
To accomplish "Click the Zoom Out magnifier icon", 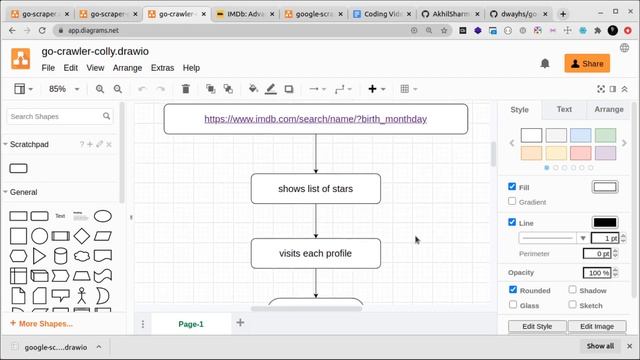I will [x=118, y=89].
